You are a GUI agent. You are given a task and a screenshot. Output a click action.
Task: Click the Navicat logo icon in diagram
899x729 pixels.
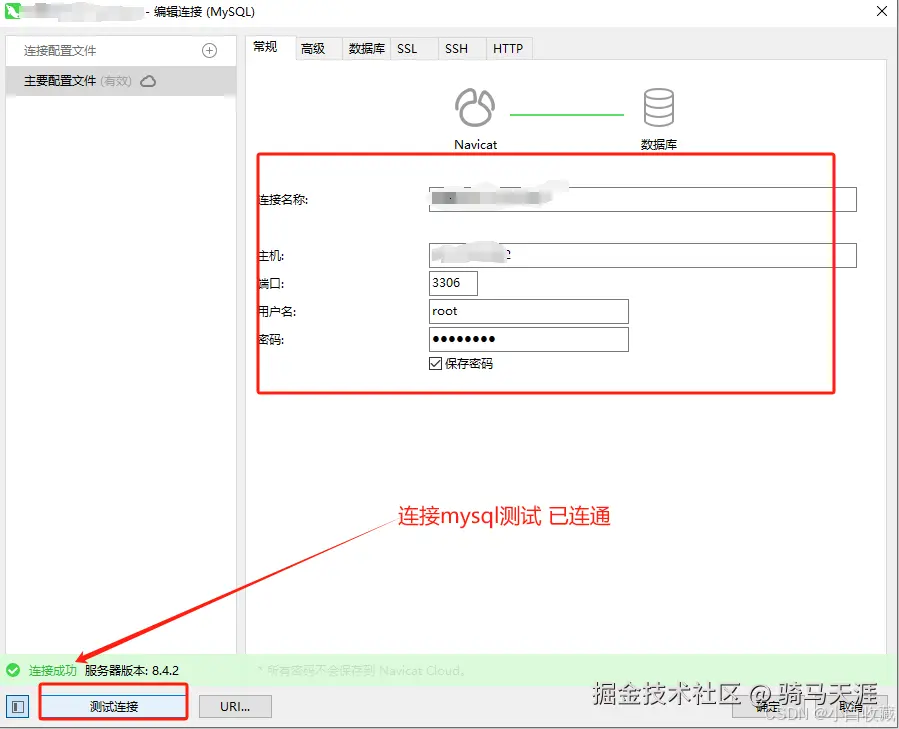pos(475,107)
